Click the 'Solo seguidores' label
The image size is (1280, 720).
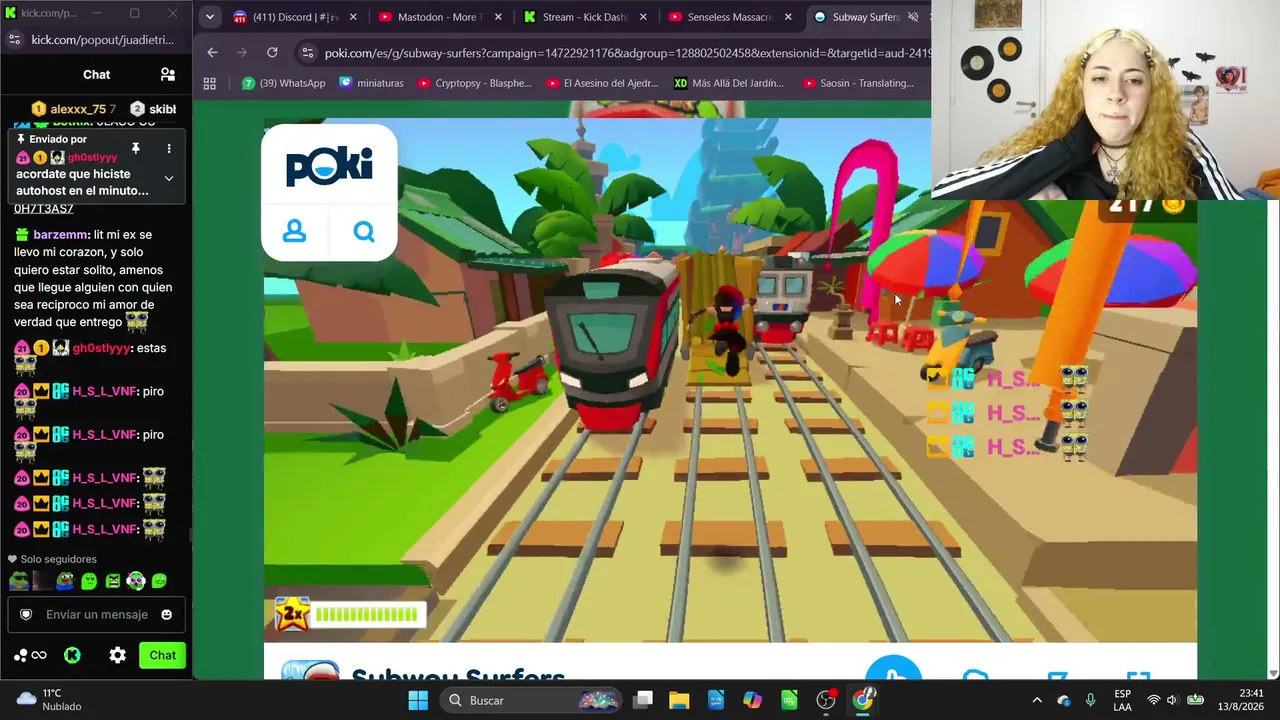point(59,560)
